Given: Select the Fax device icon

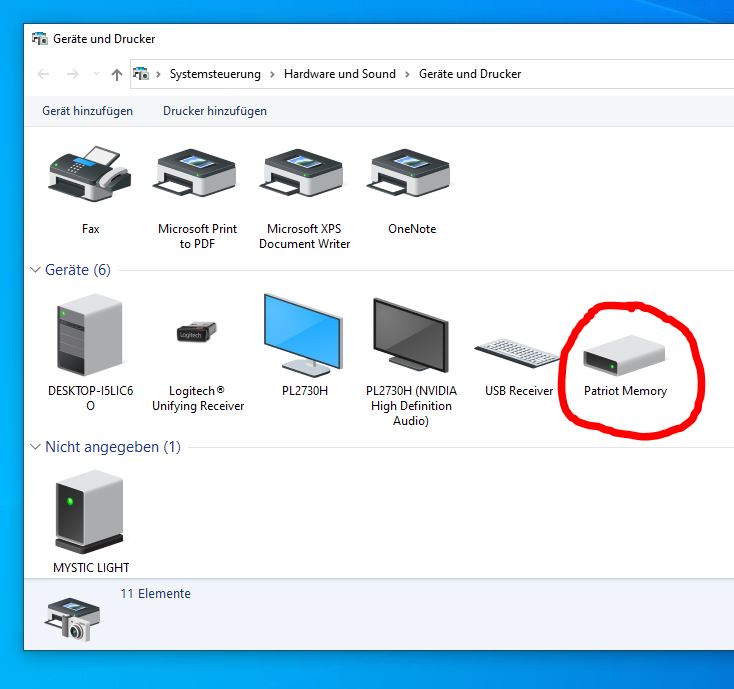Looking at the screenshot, I should (90, 174).
